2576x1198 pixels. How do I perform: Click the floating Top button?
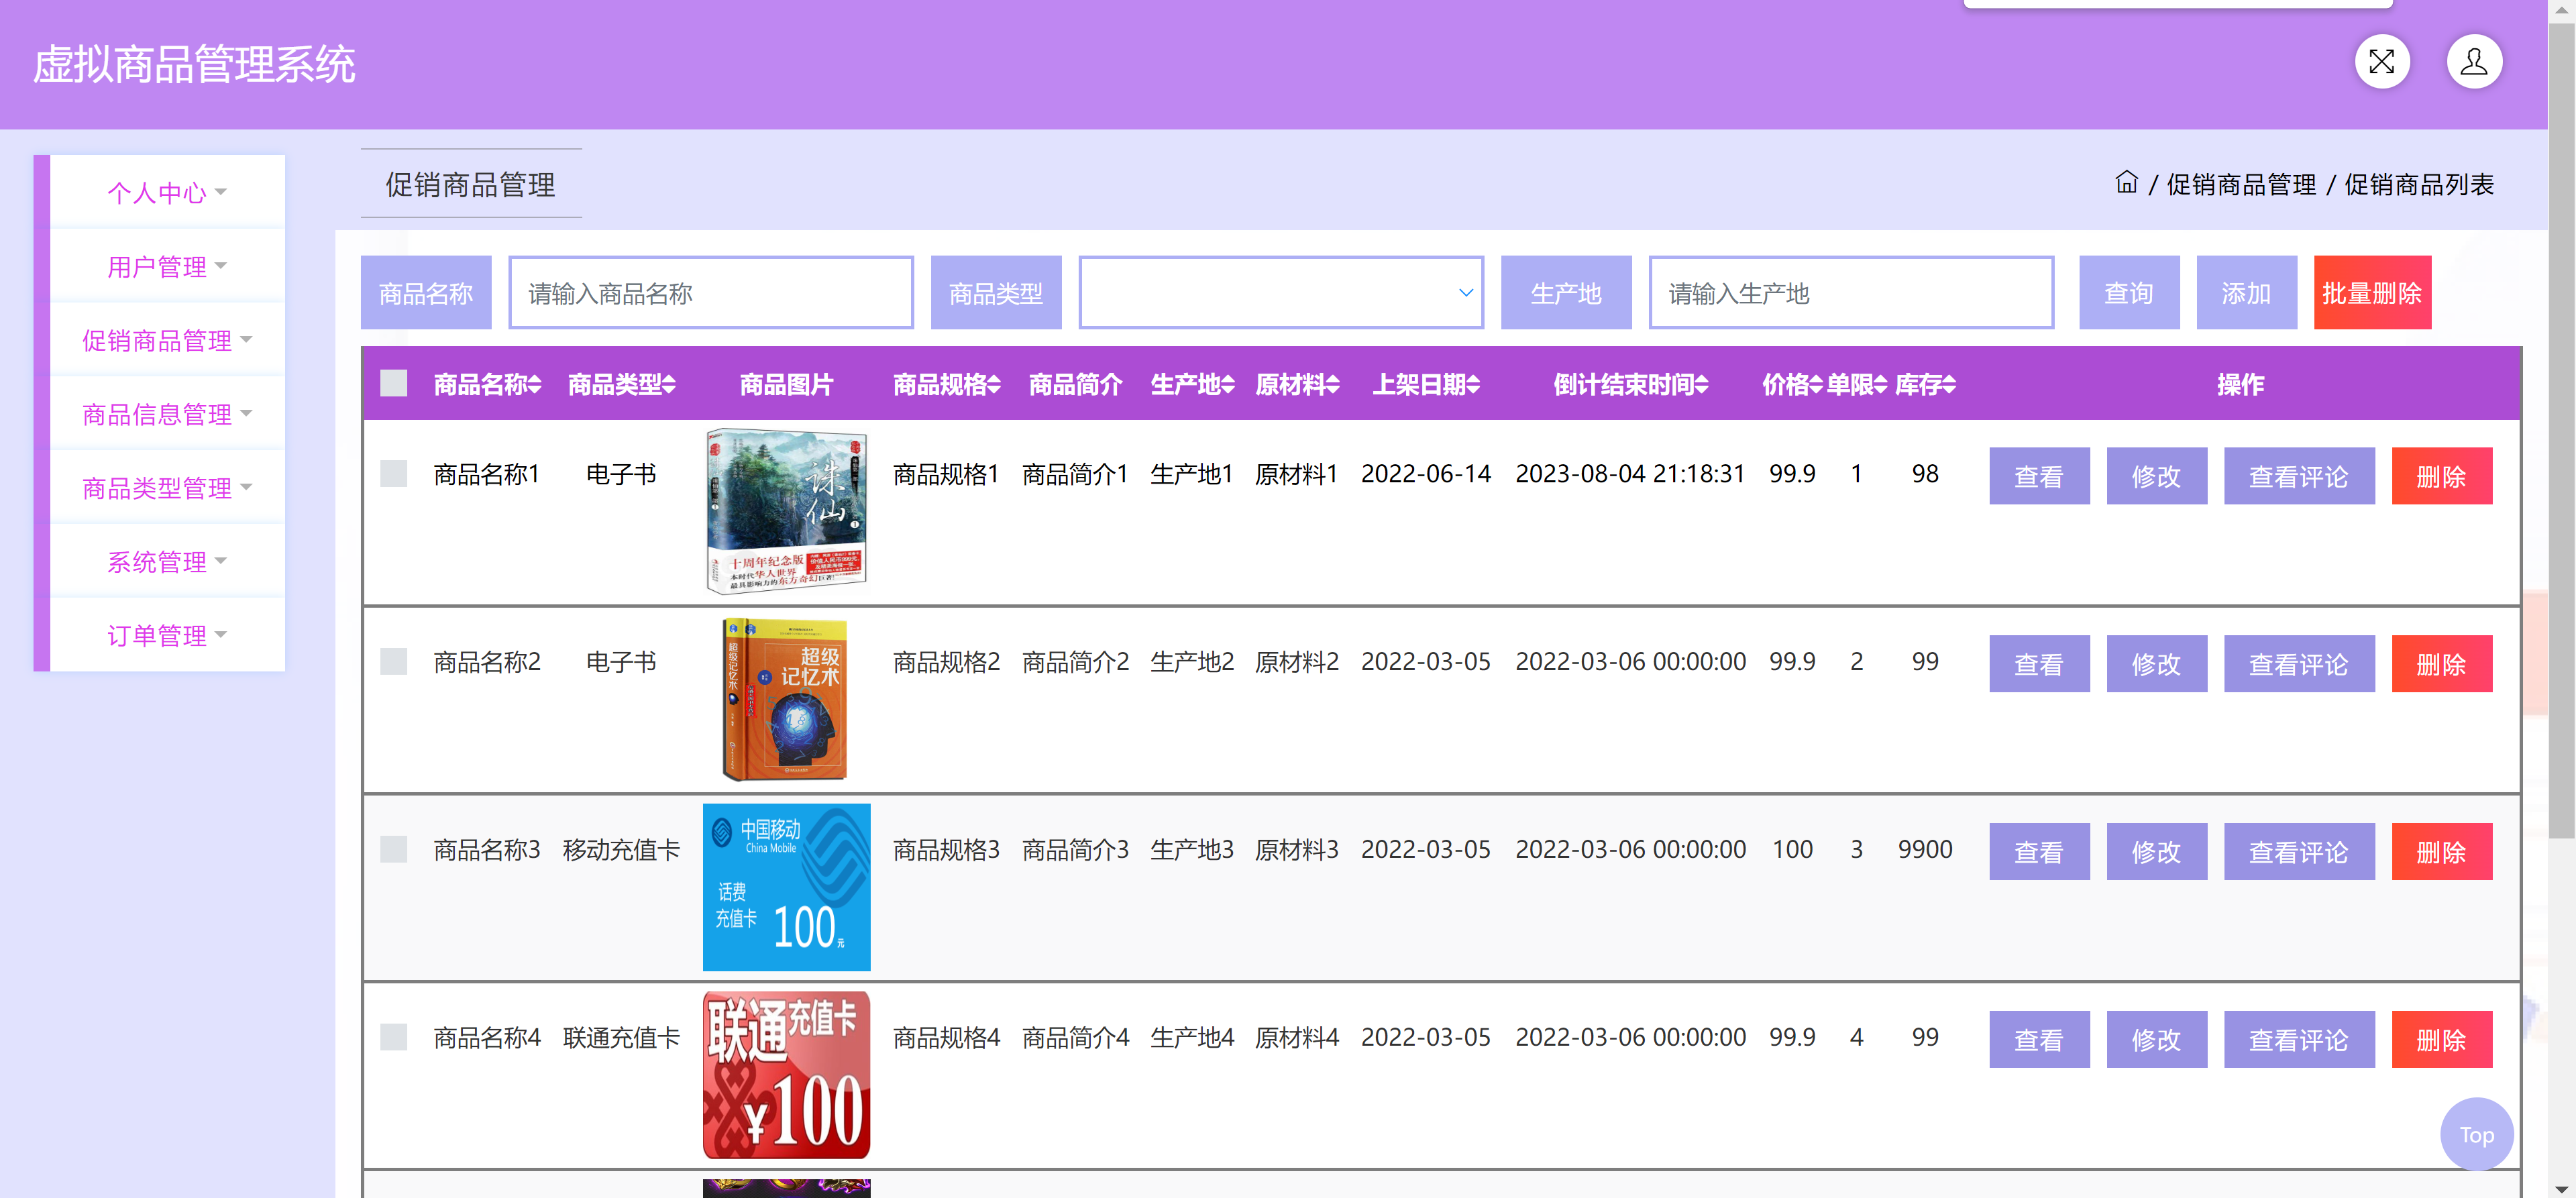(x=2477, y=1134)
